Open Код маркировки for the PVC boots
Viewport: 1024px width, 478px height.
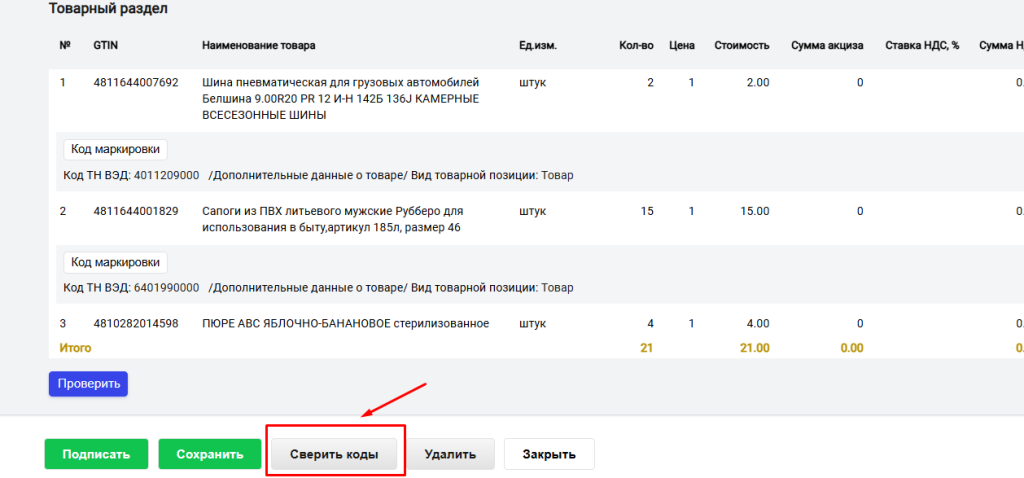coord(115,262)
